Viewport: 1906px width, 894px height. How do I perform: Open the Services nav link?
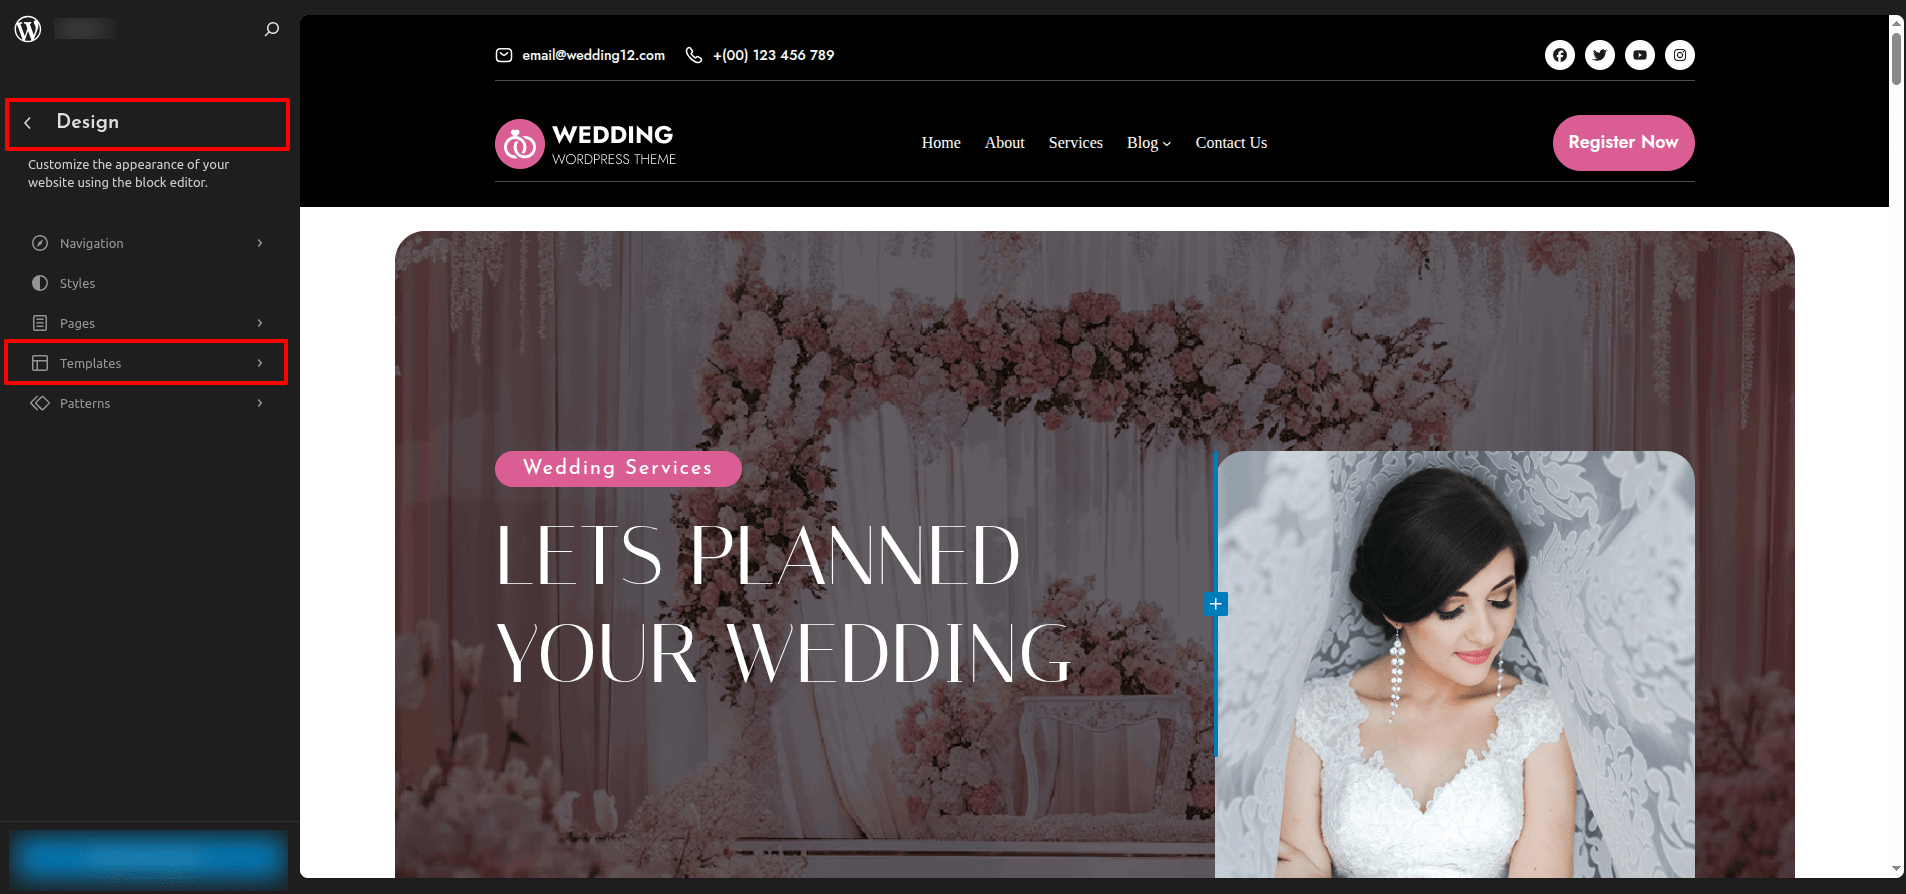[x=1075, y=143]
